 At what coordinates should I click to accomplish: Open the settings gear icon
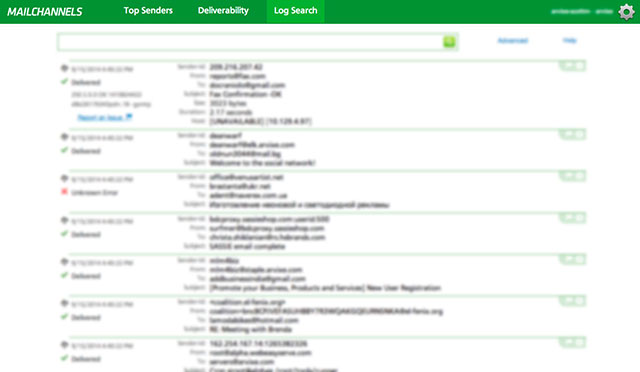[626, 12]
